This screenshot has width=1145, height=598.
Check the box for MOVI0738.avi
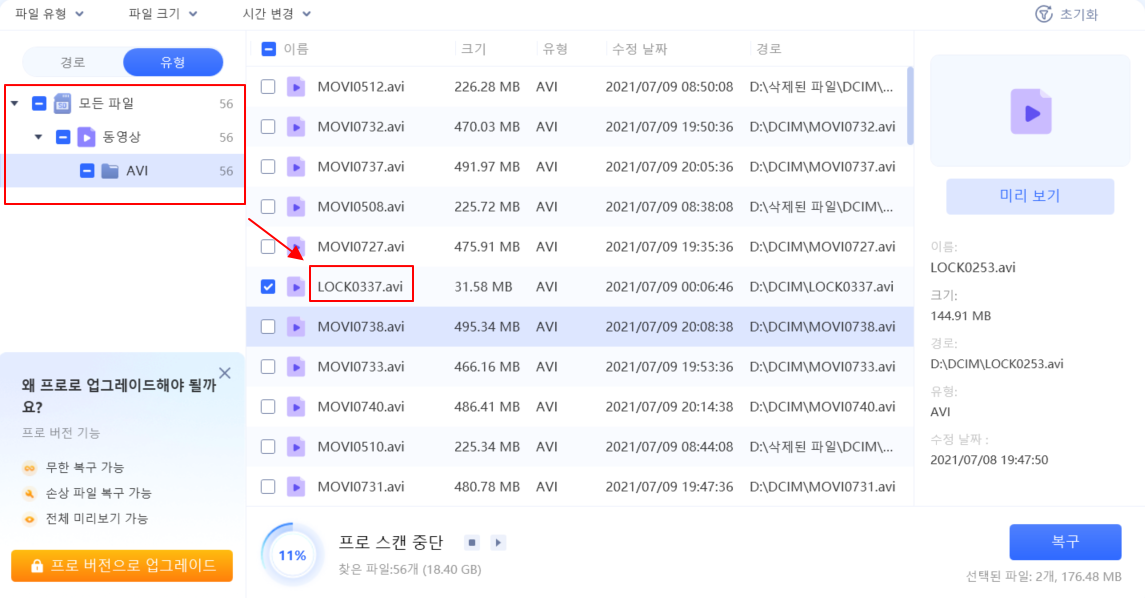tap(268, 327)
